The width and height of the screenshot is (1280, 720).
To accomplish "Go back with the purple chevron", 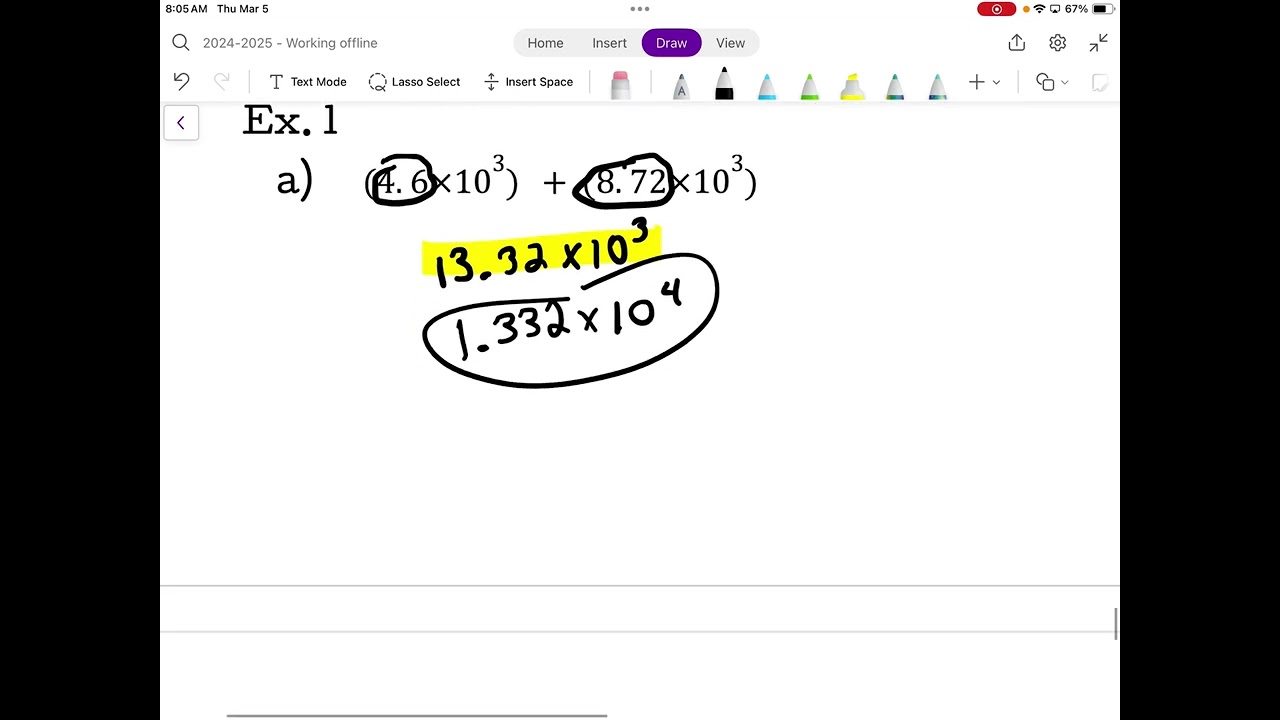I will coord(181,123).
